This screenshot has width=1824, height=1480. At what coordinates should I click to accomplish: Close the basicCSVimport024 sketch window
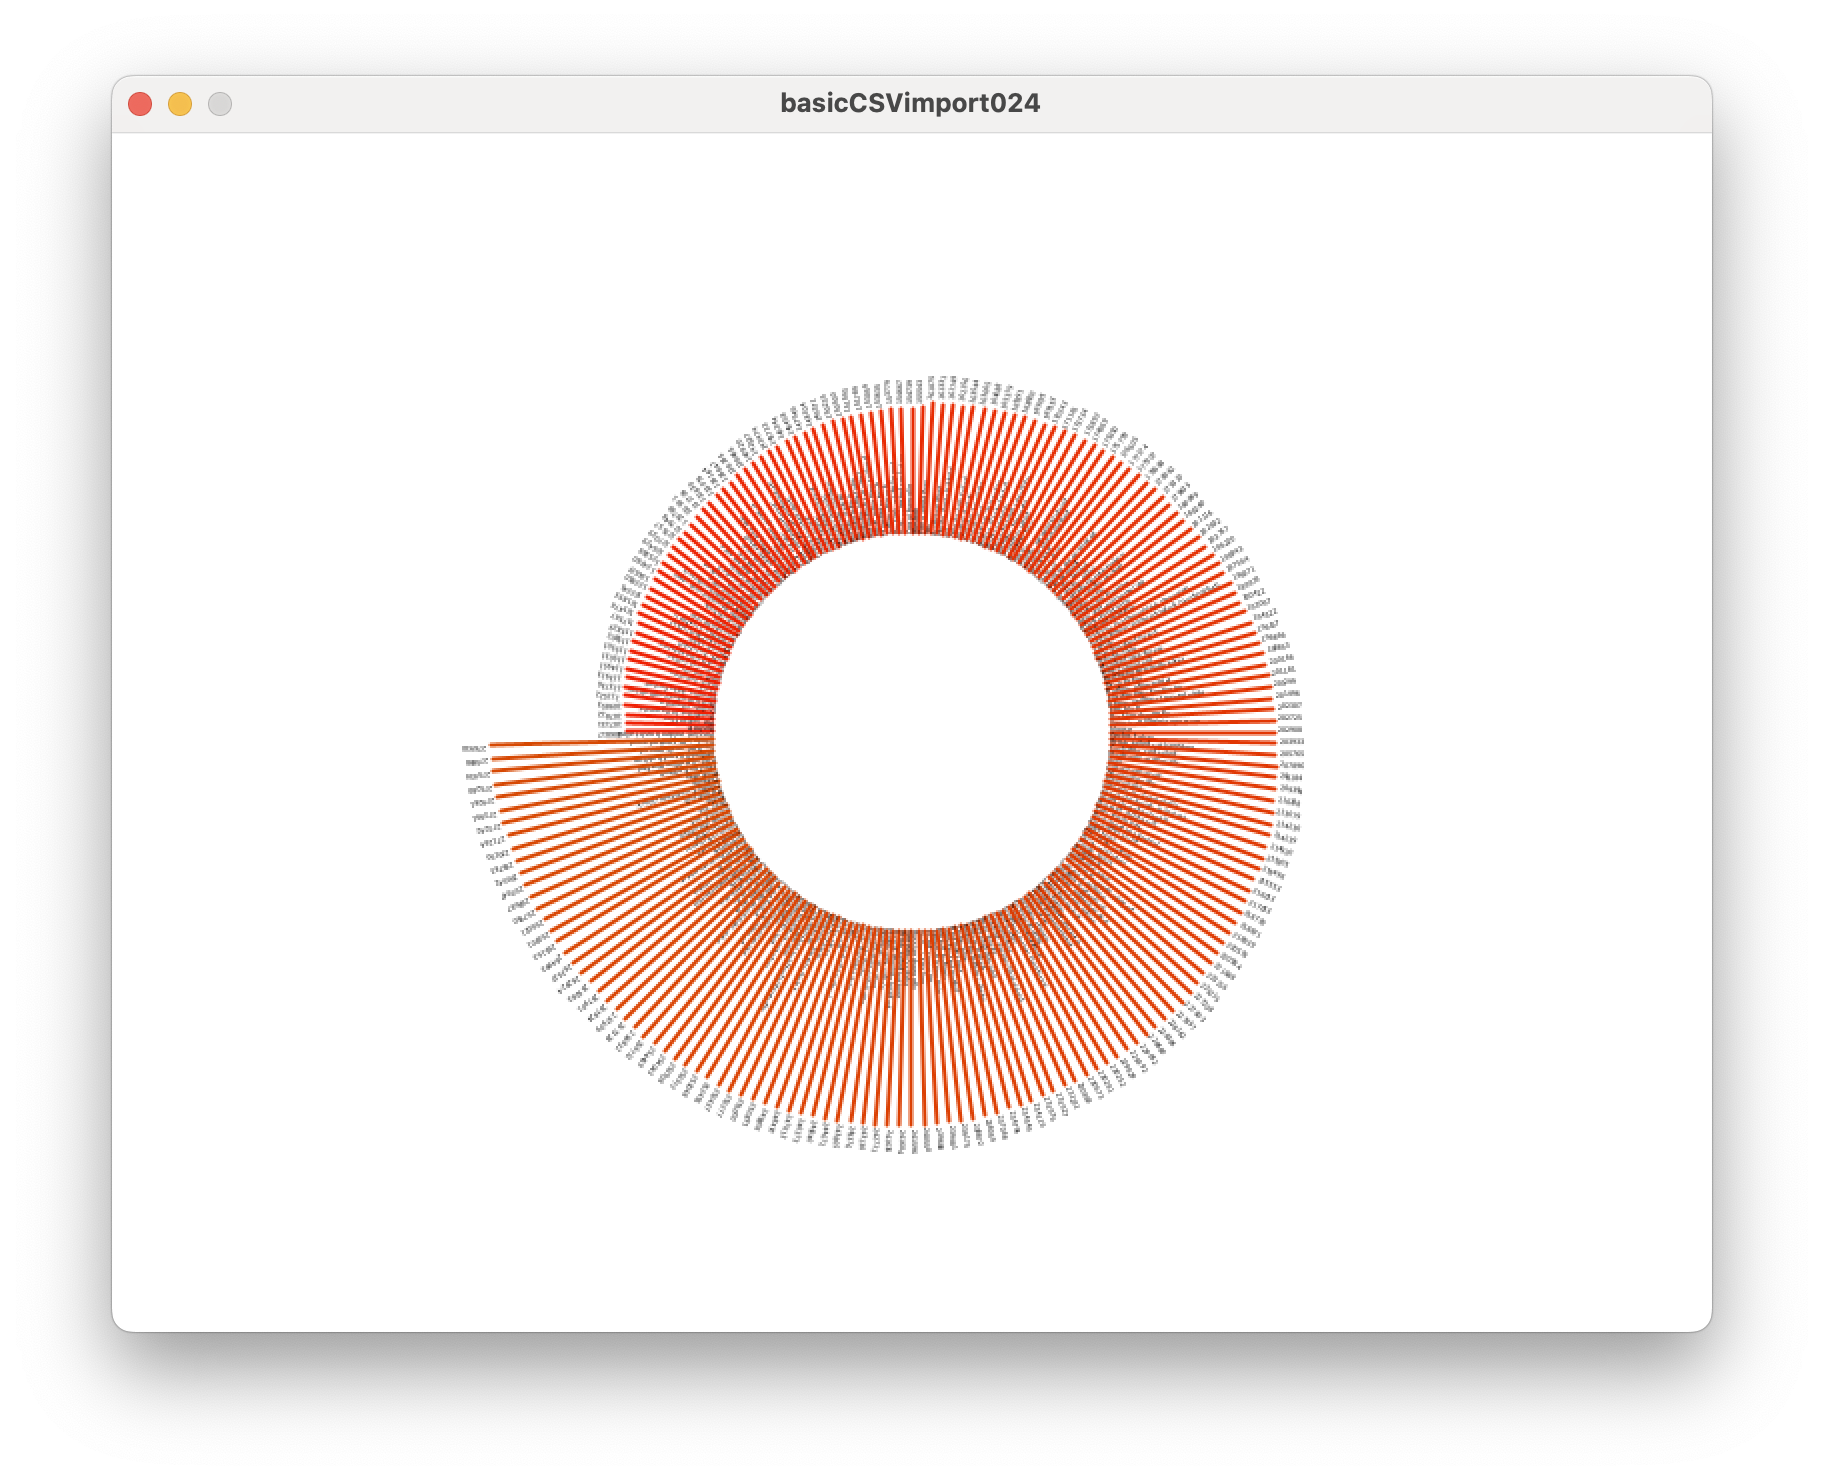140,104
